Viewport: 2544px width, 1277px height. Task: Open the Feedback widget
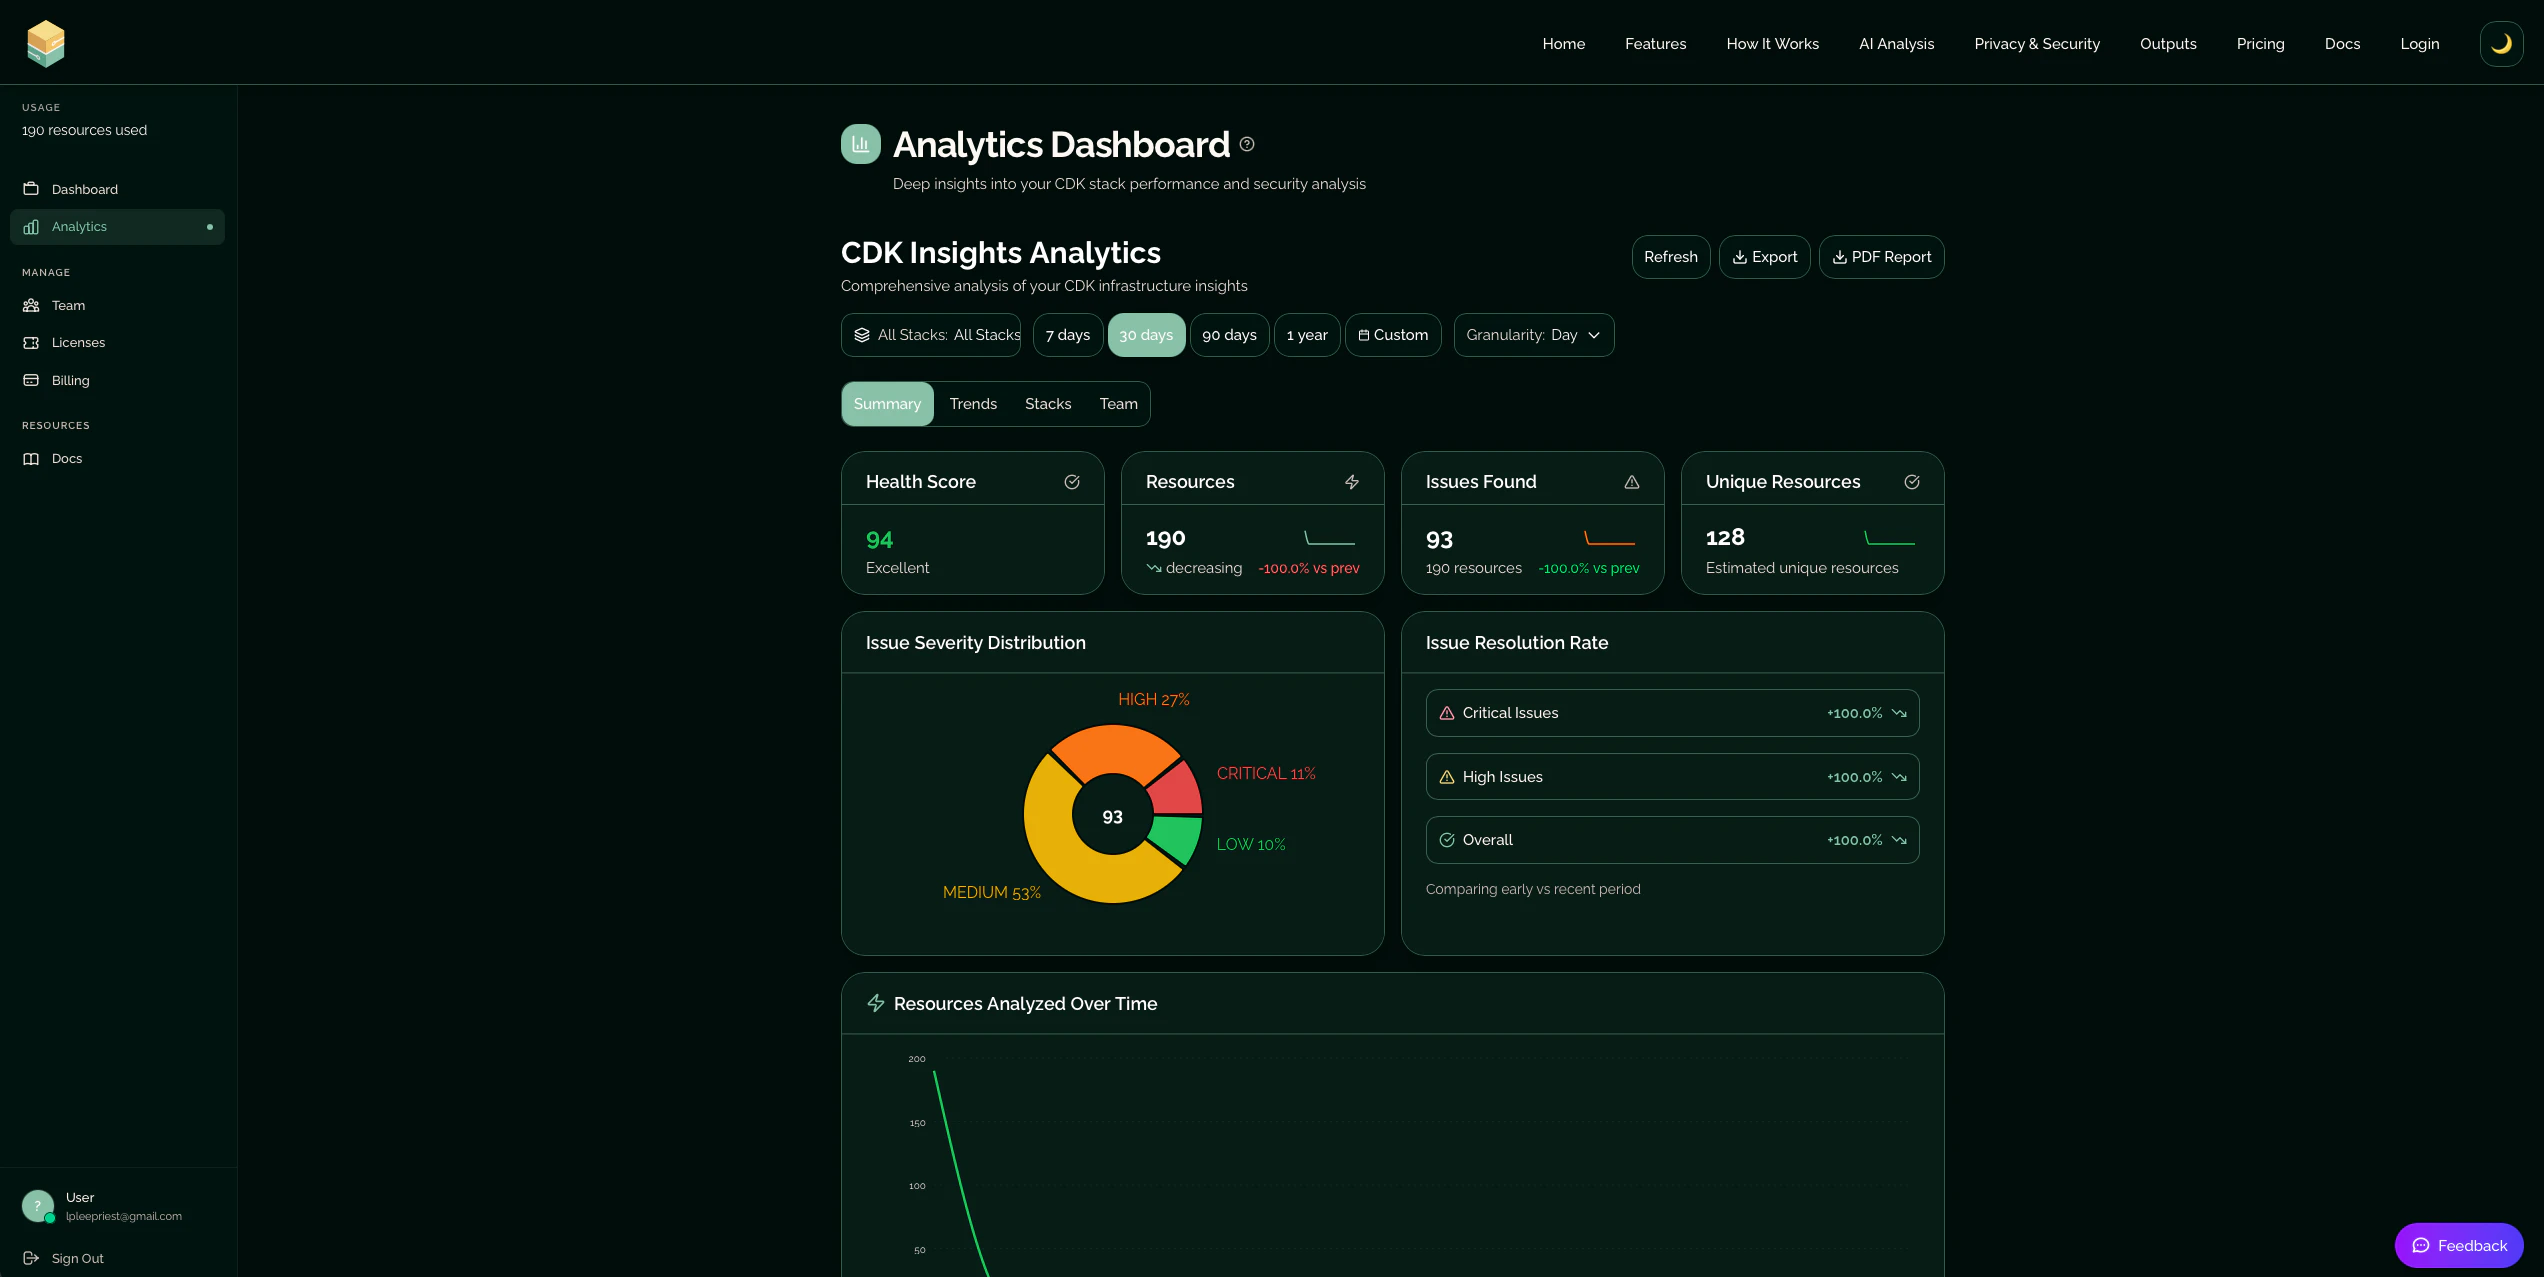[x=2459, y=1245]
